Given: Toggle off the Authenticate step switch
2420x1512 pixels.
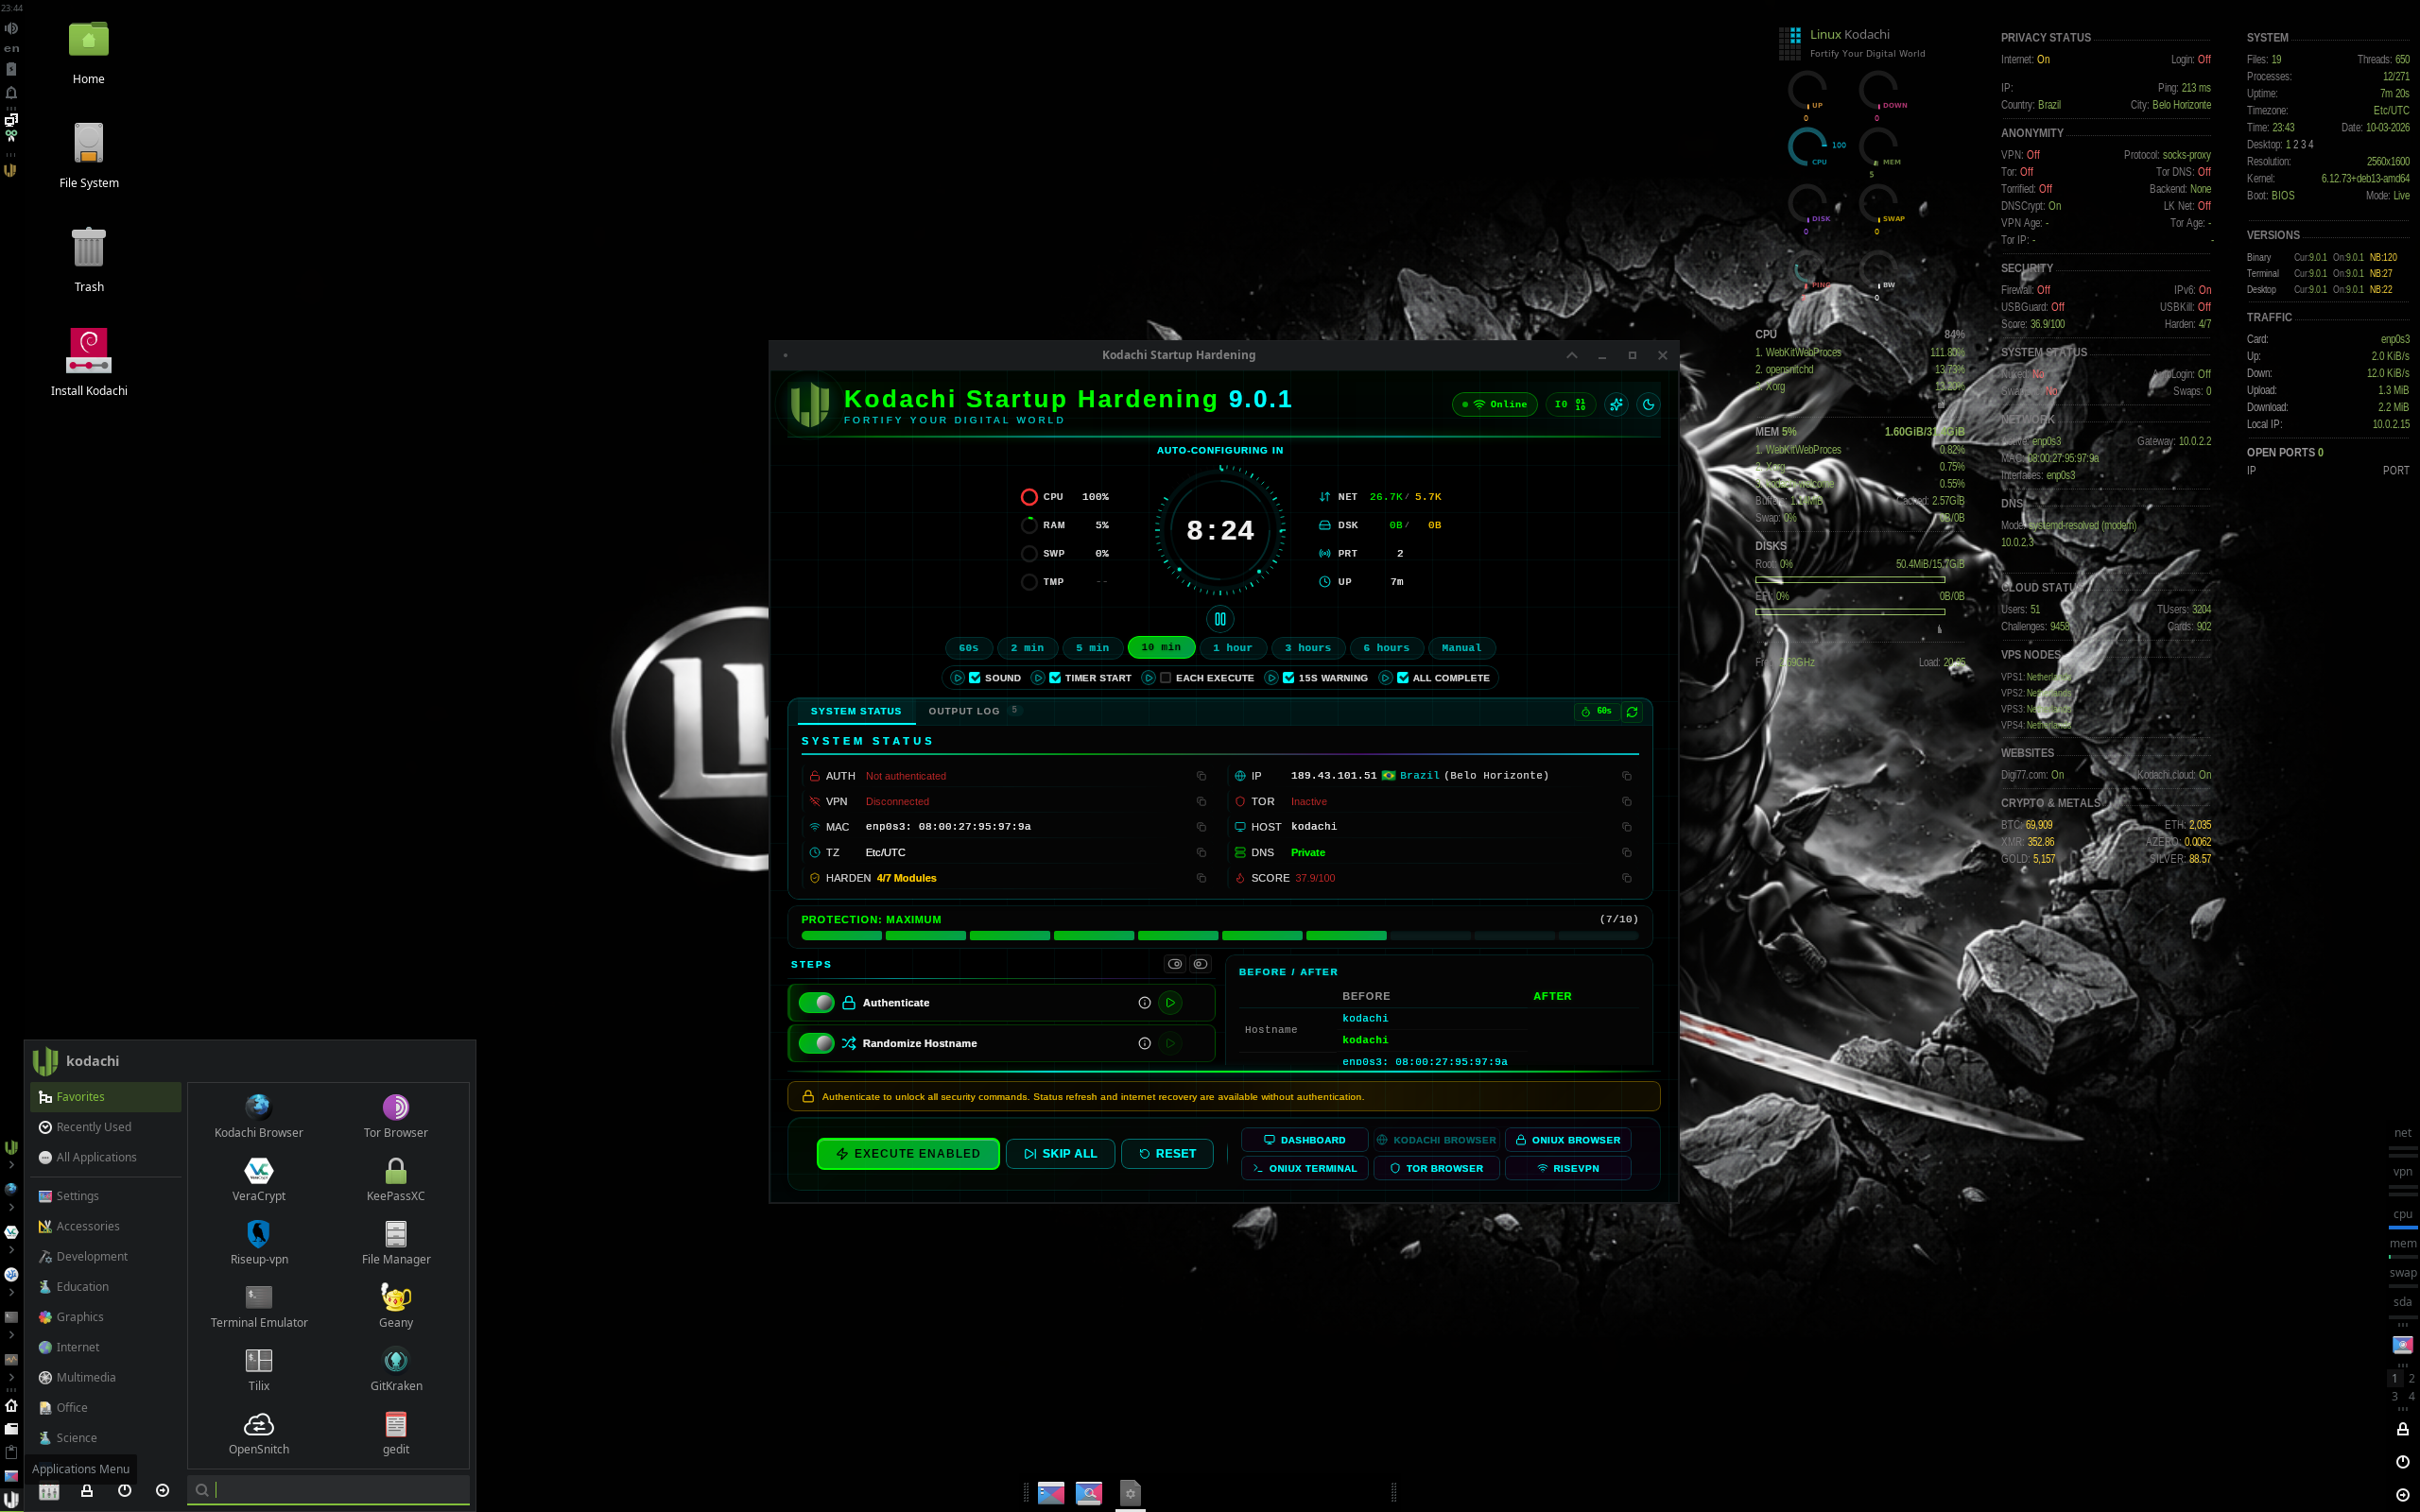Looking at the screenshot, I should [x=817, y=1003].
